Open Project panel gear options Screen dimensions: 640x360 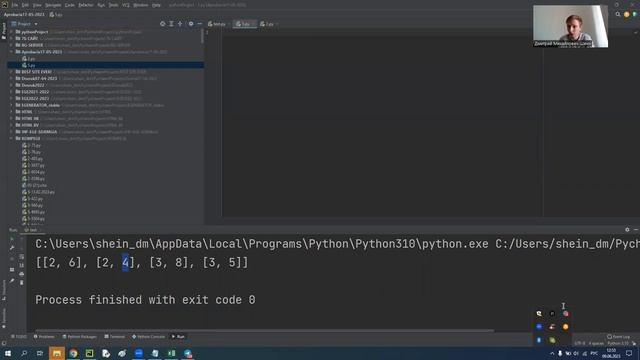[191, 24]
